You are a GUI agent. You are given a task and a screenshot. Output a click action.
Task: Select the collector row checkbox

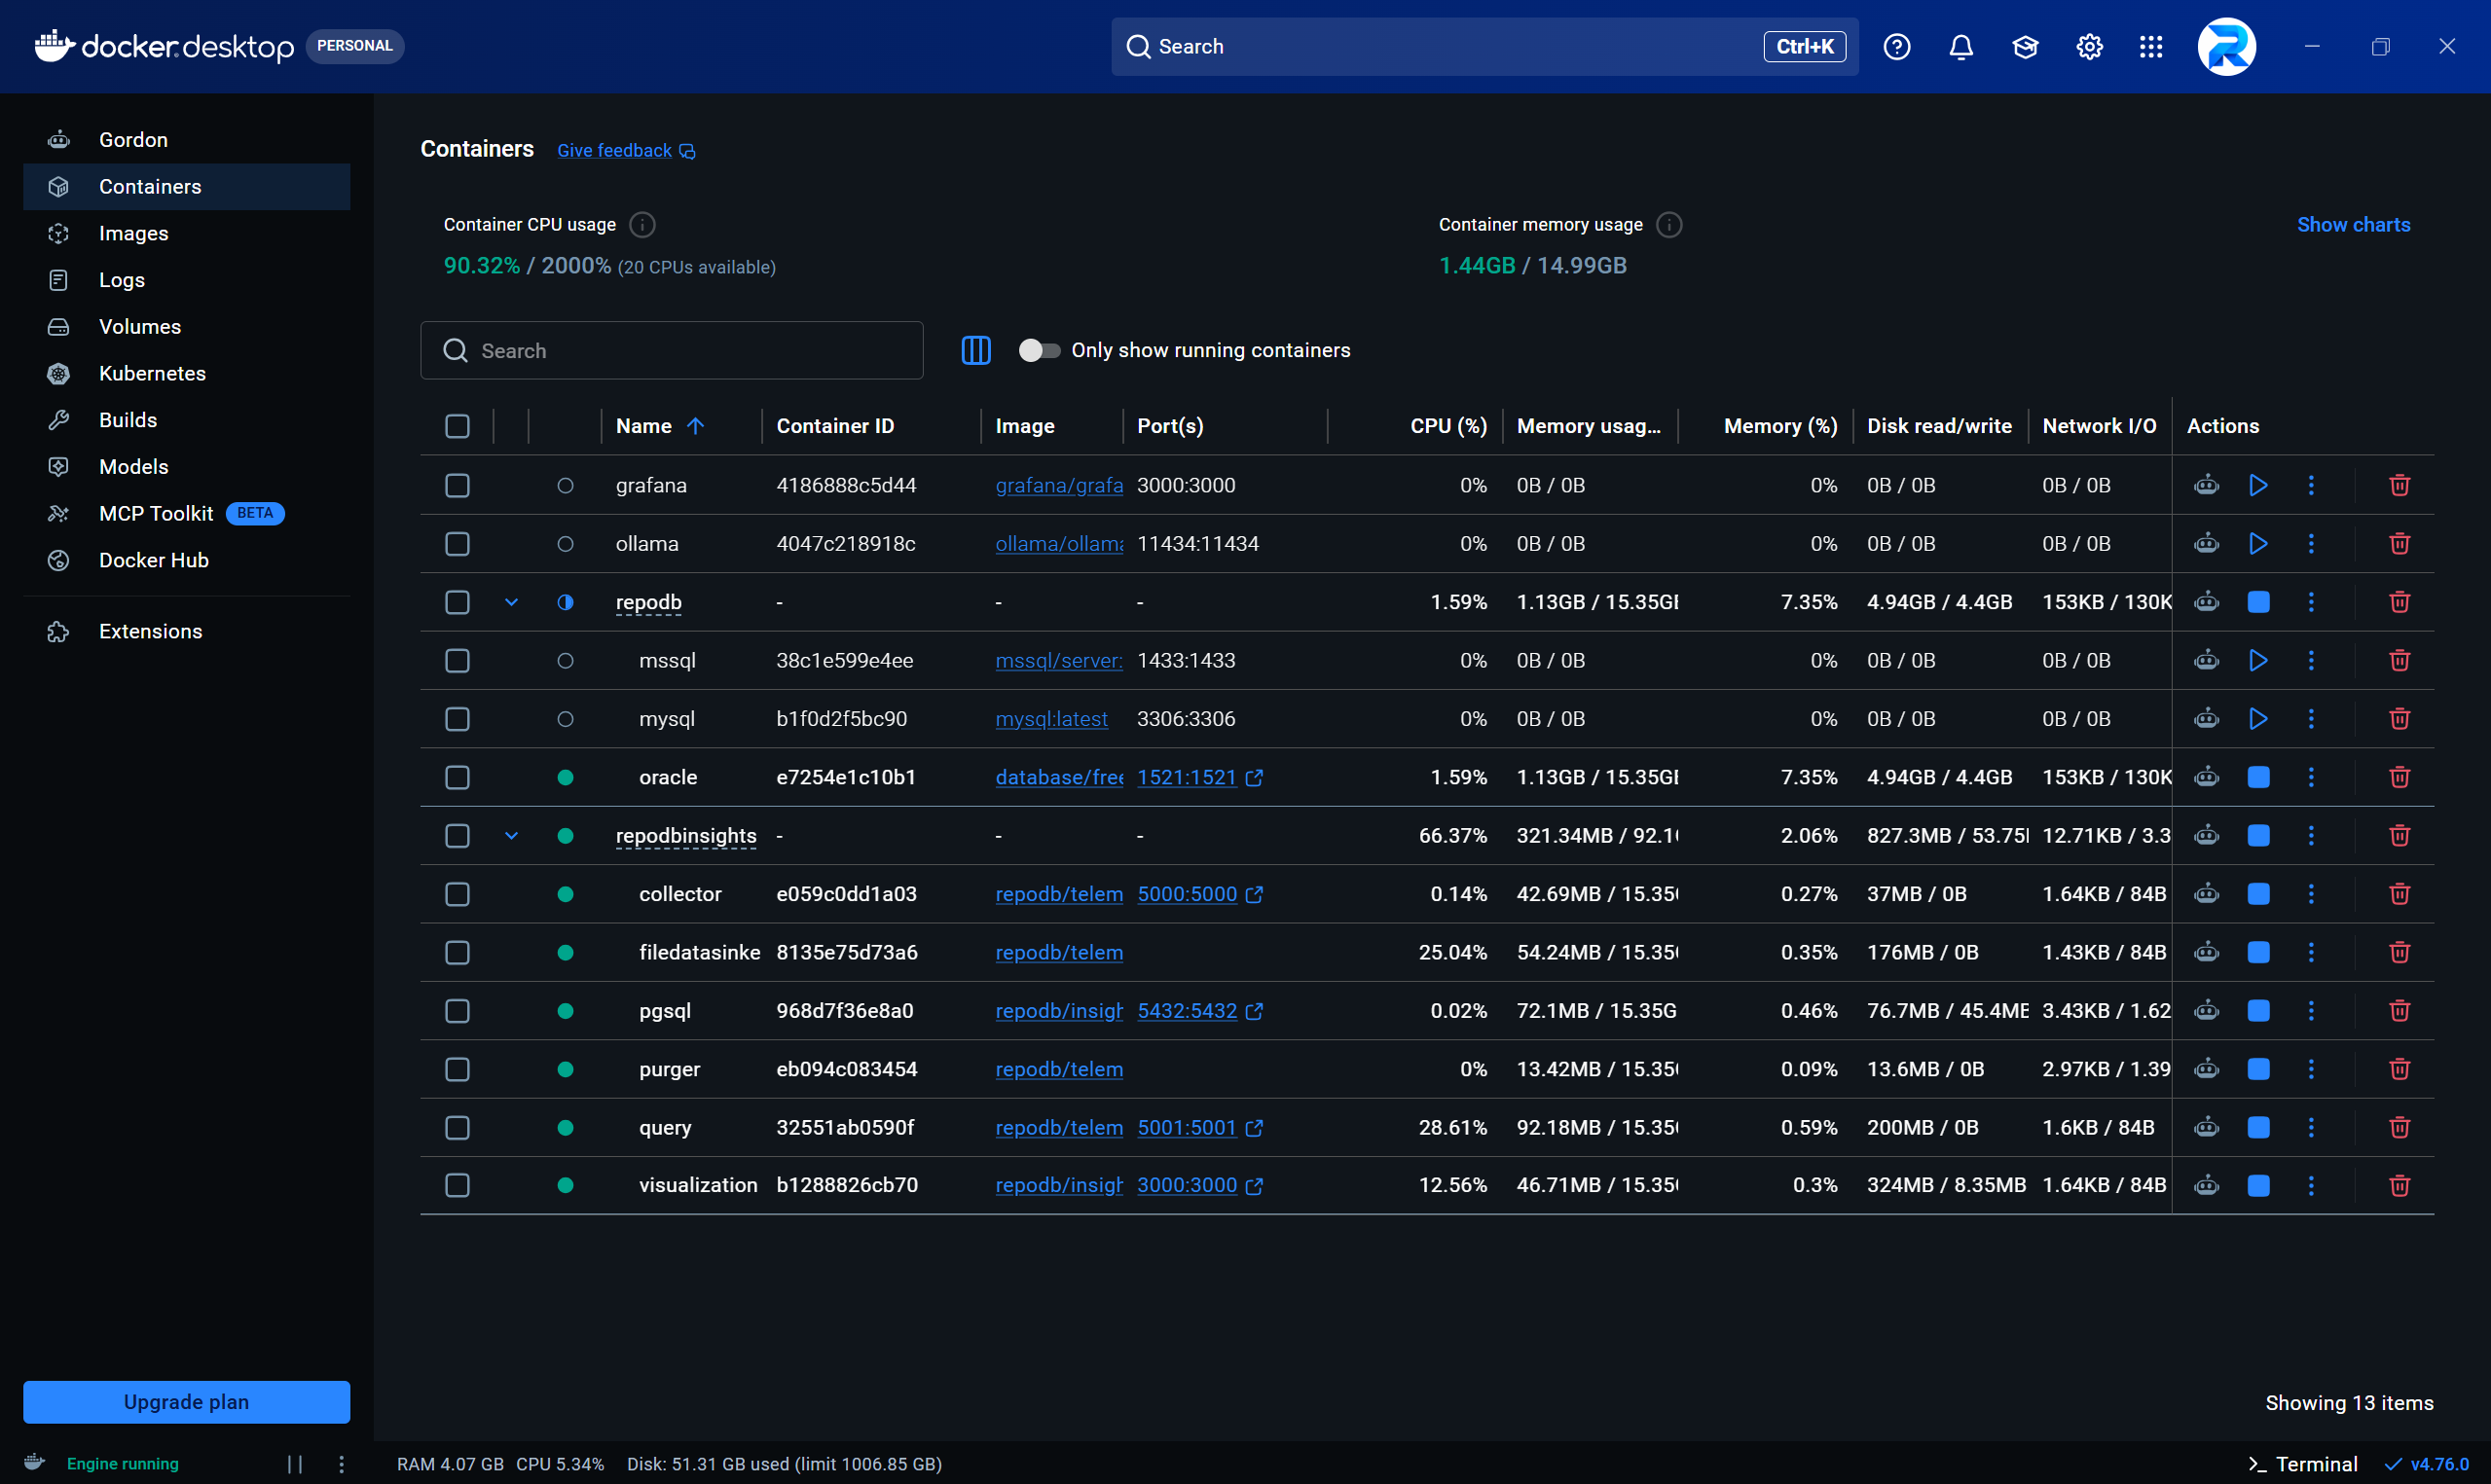coord(457,894)
